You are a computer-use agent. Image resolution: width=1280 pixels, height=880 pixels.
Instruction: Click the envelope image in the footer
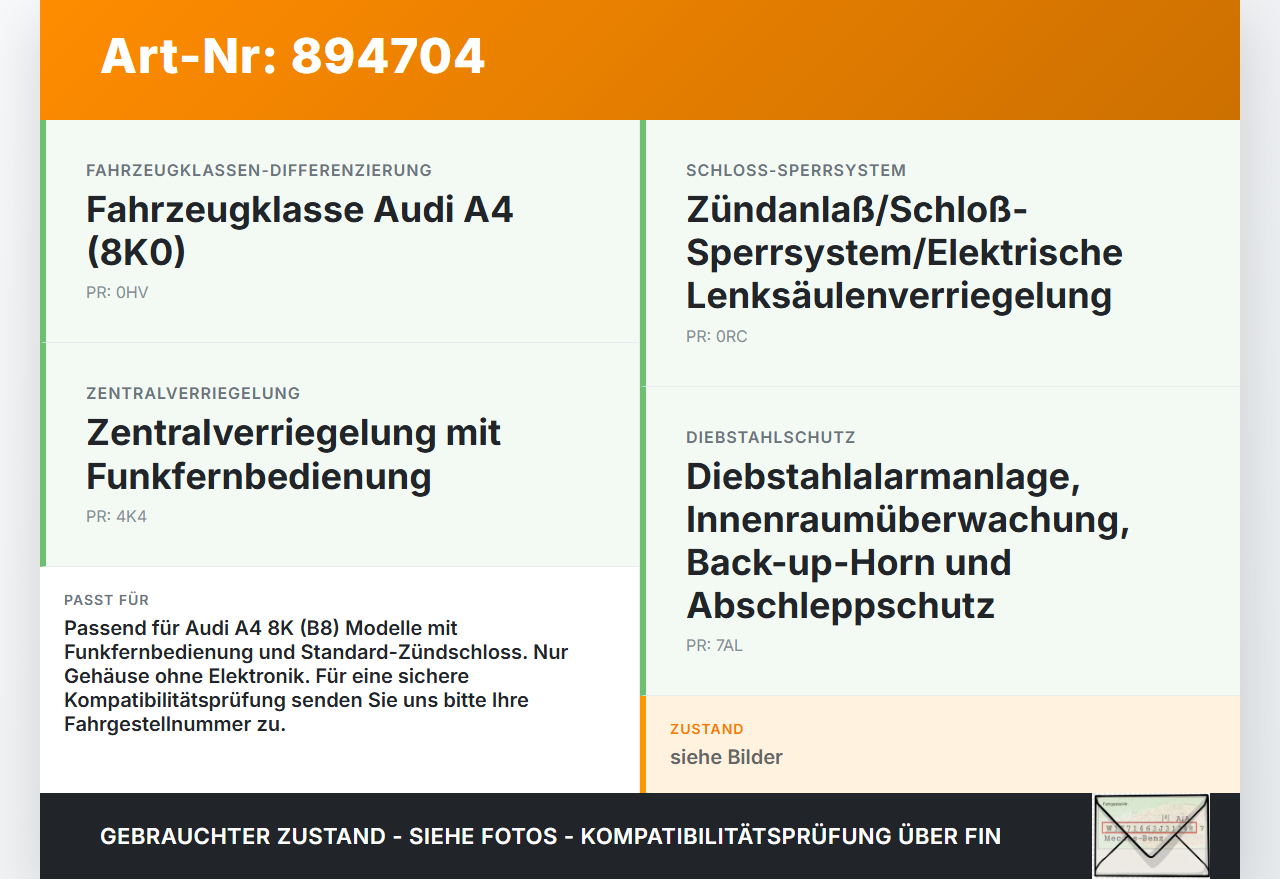[1151, 836]
